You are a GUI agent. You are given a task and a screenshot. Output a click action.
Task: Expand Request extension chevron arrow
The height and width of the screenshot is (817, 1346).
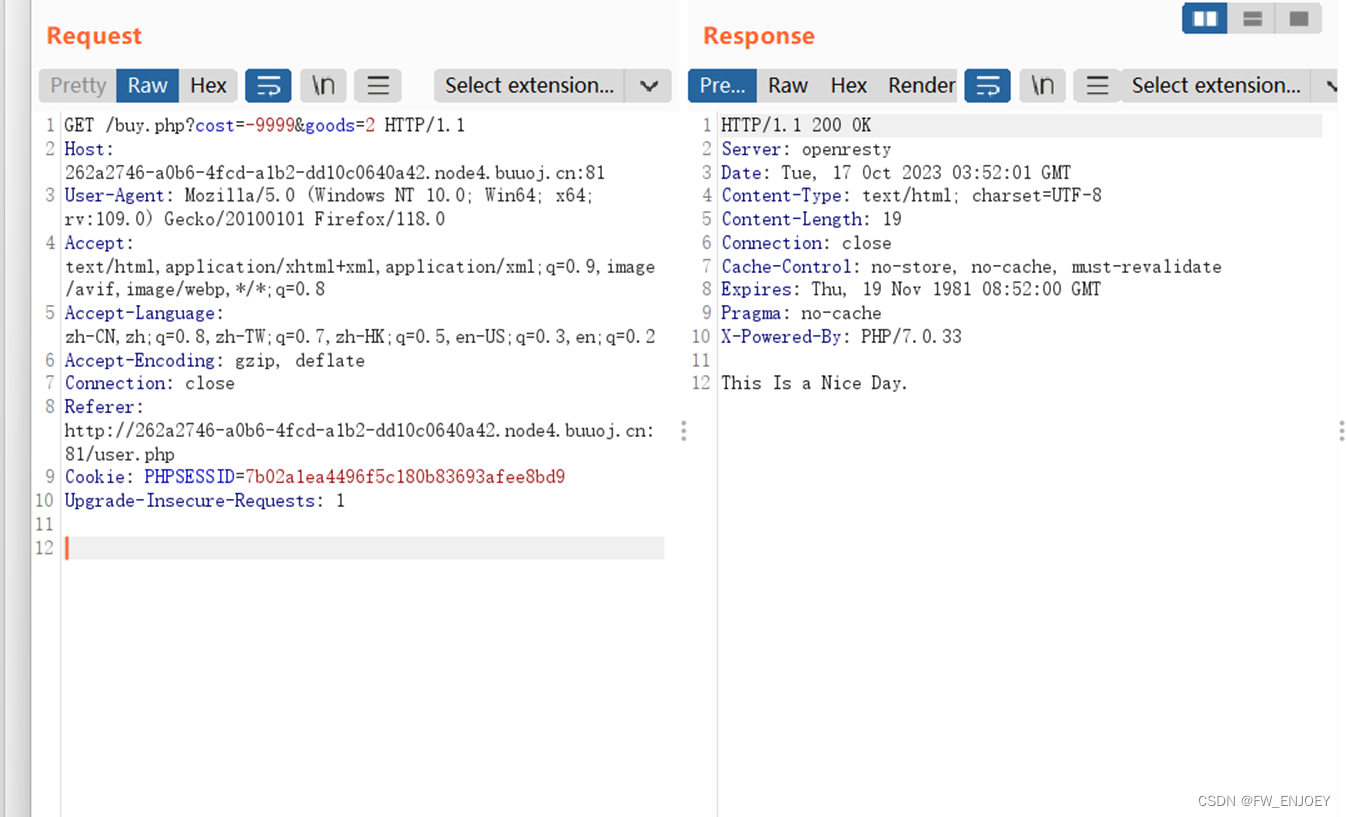(648, 86)
